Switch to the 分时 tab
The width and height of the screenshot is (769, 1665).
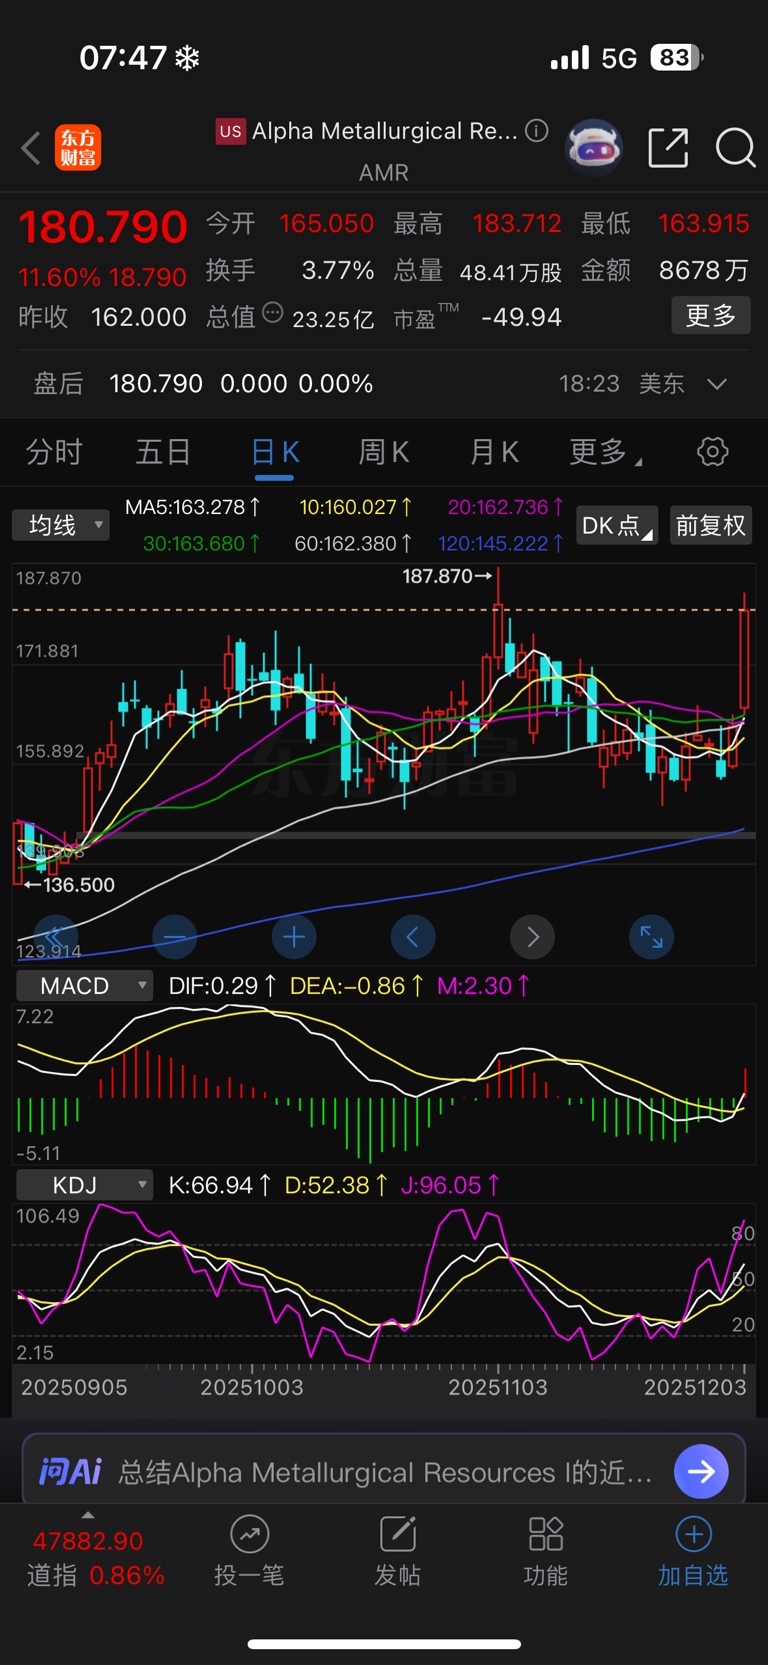pos(54,452)
